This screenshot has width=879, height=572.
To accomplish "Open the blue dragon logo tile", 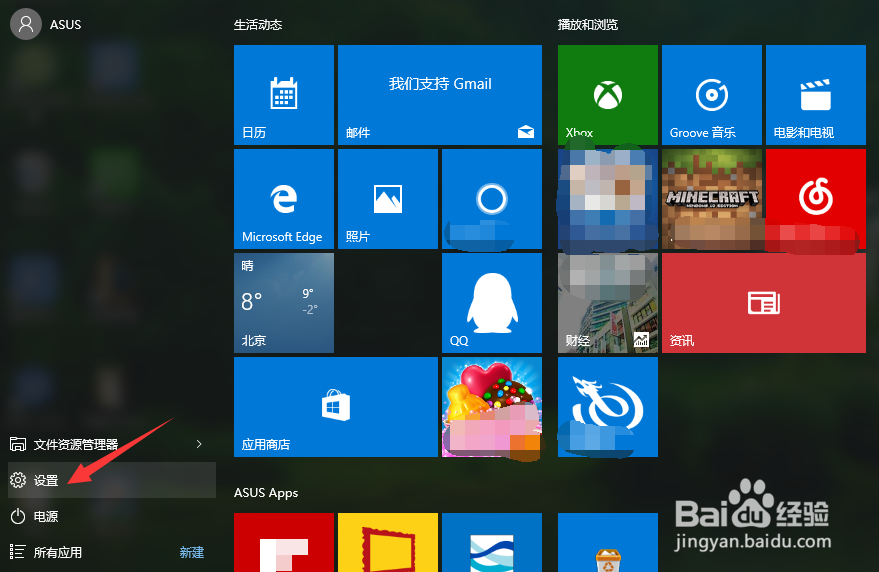I will pos(608,407).
